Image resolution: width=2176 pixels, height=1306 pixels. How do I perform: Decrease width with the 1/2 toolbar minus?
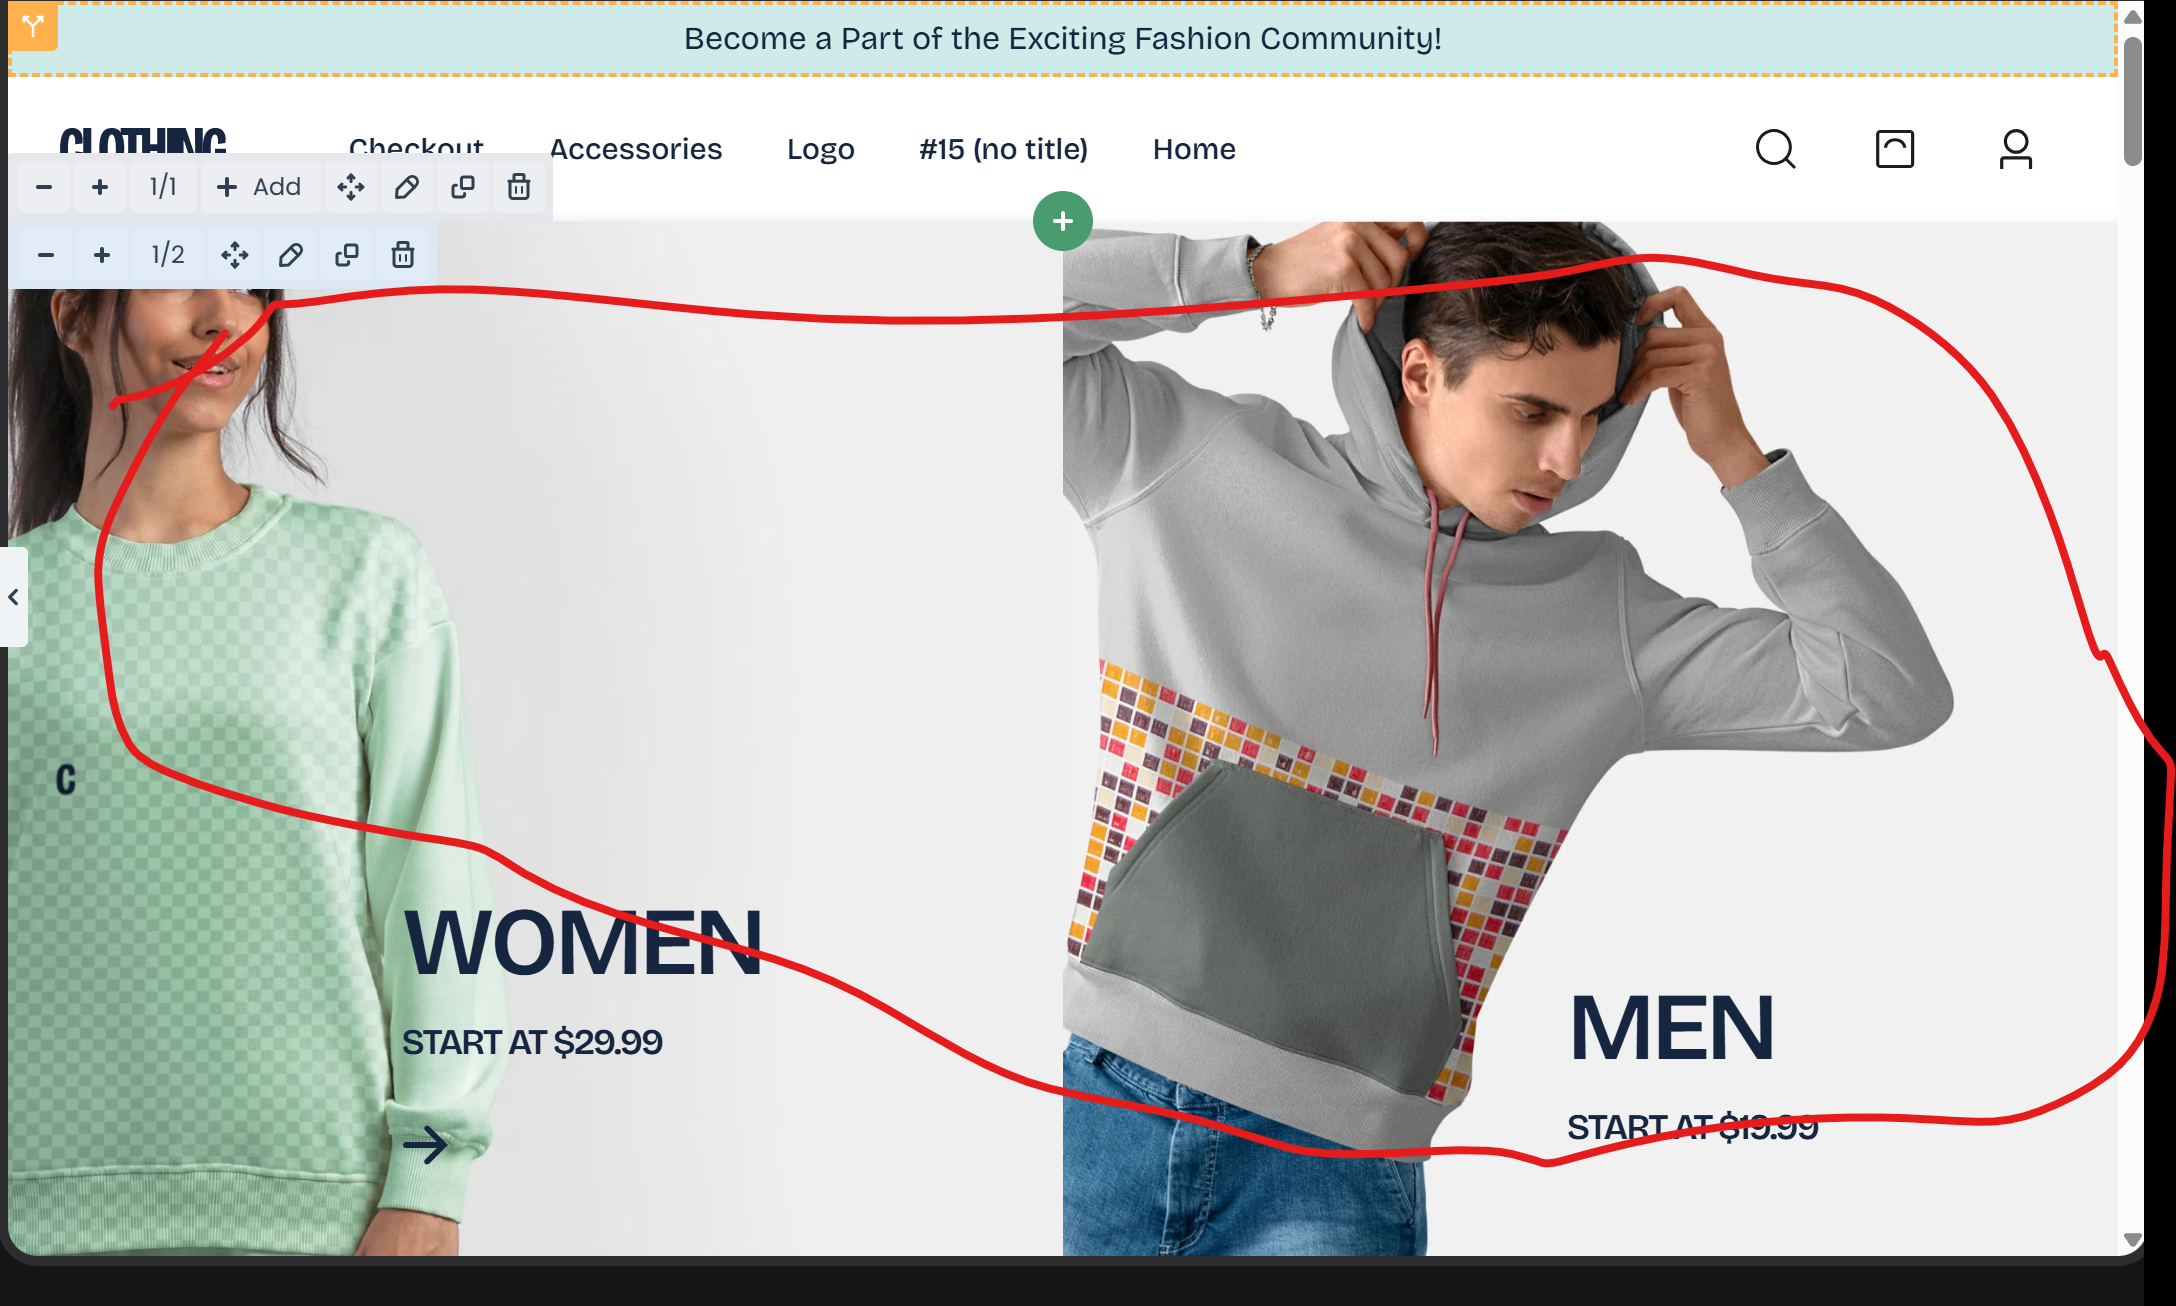coord(46,255)
